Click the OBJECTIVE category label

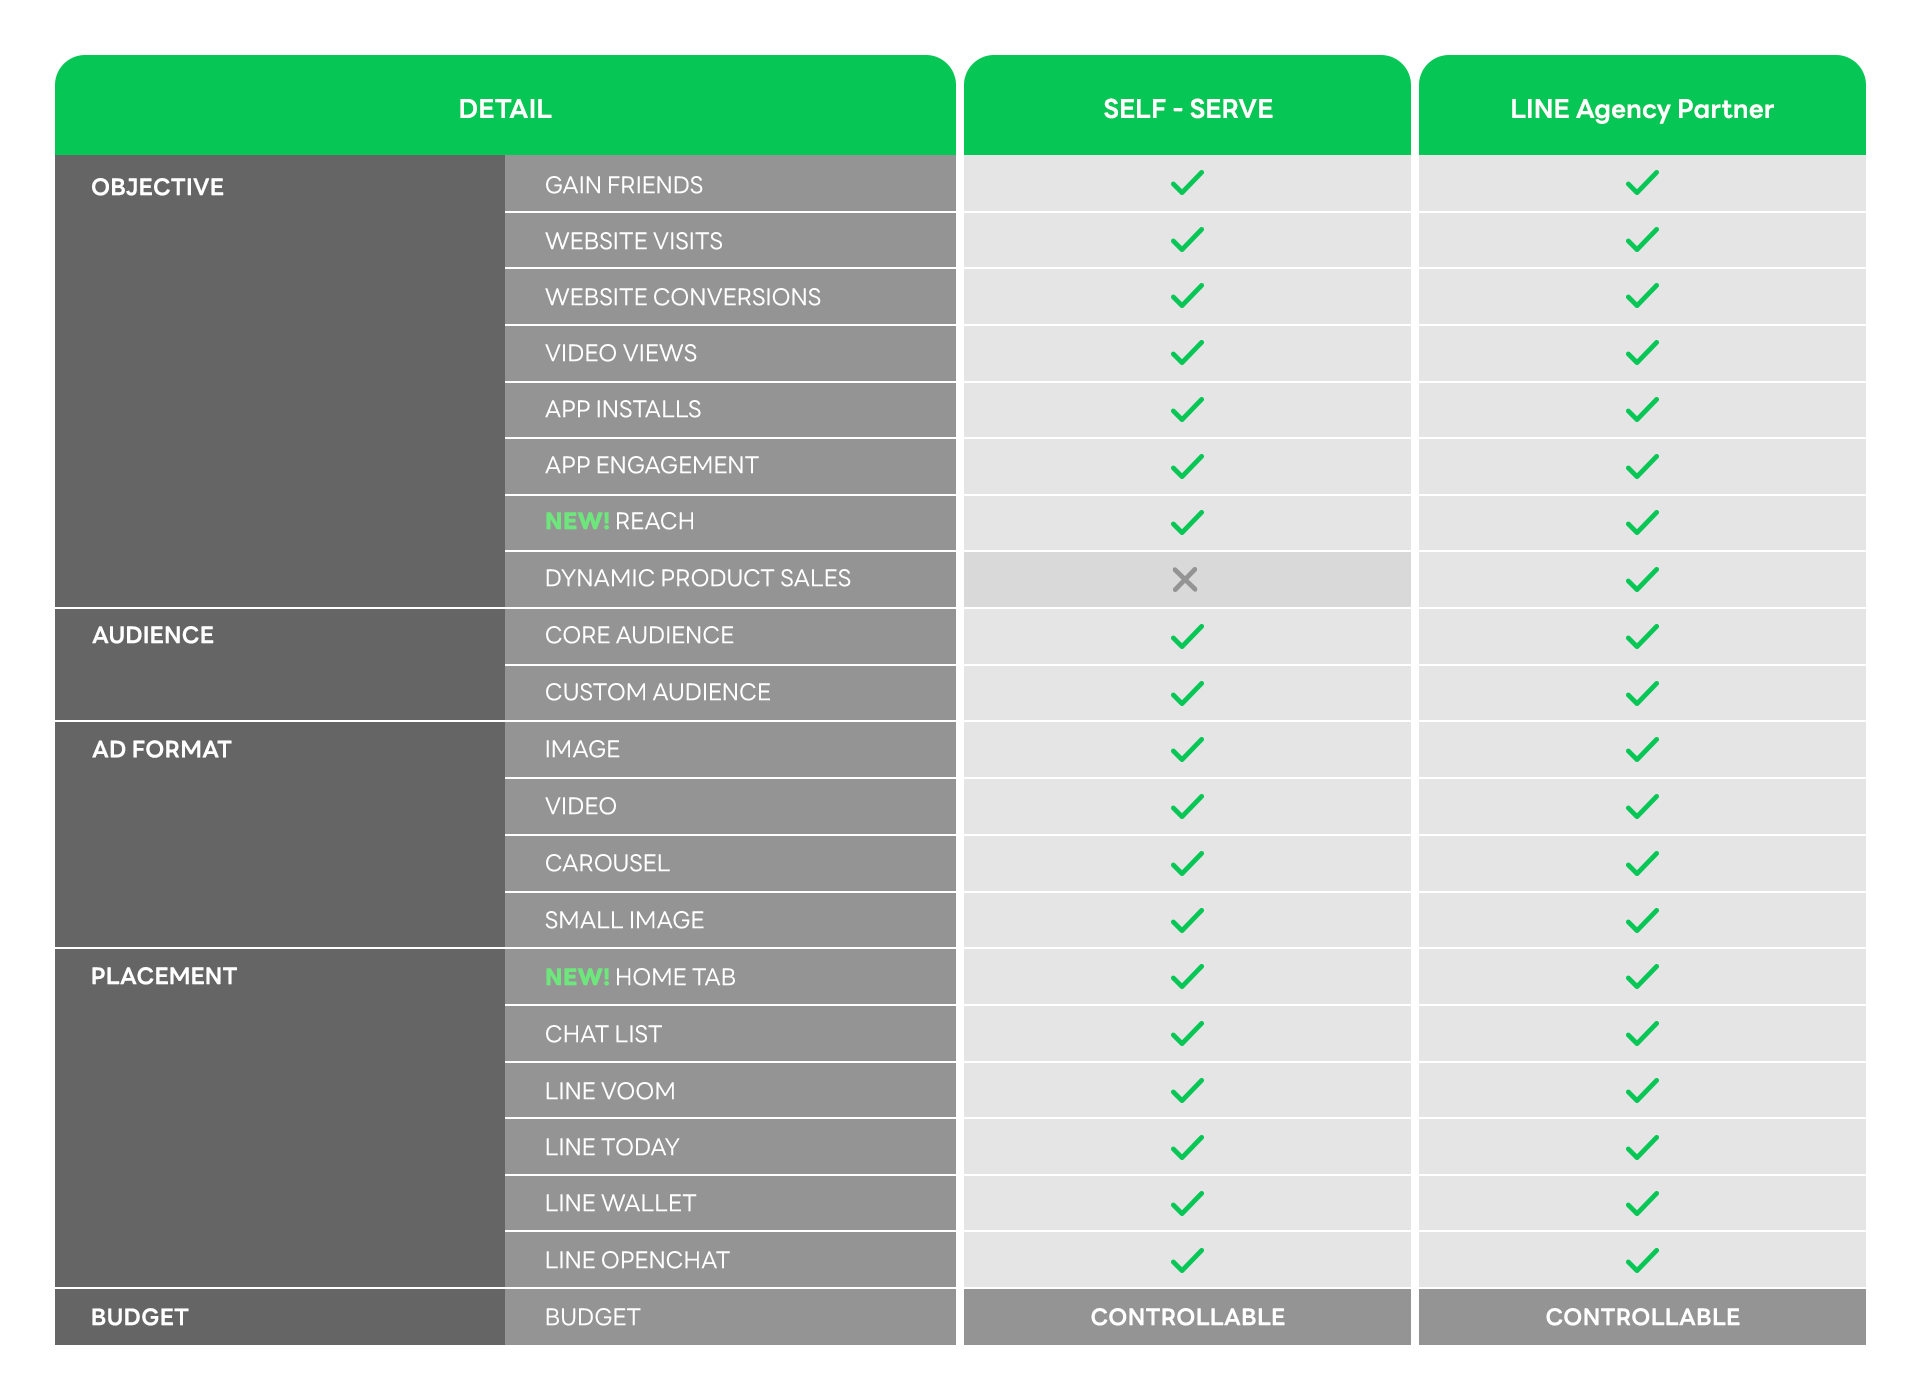coord(157,187)
